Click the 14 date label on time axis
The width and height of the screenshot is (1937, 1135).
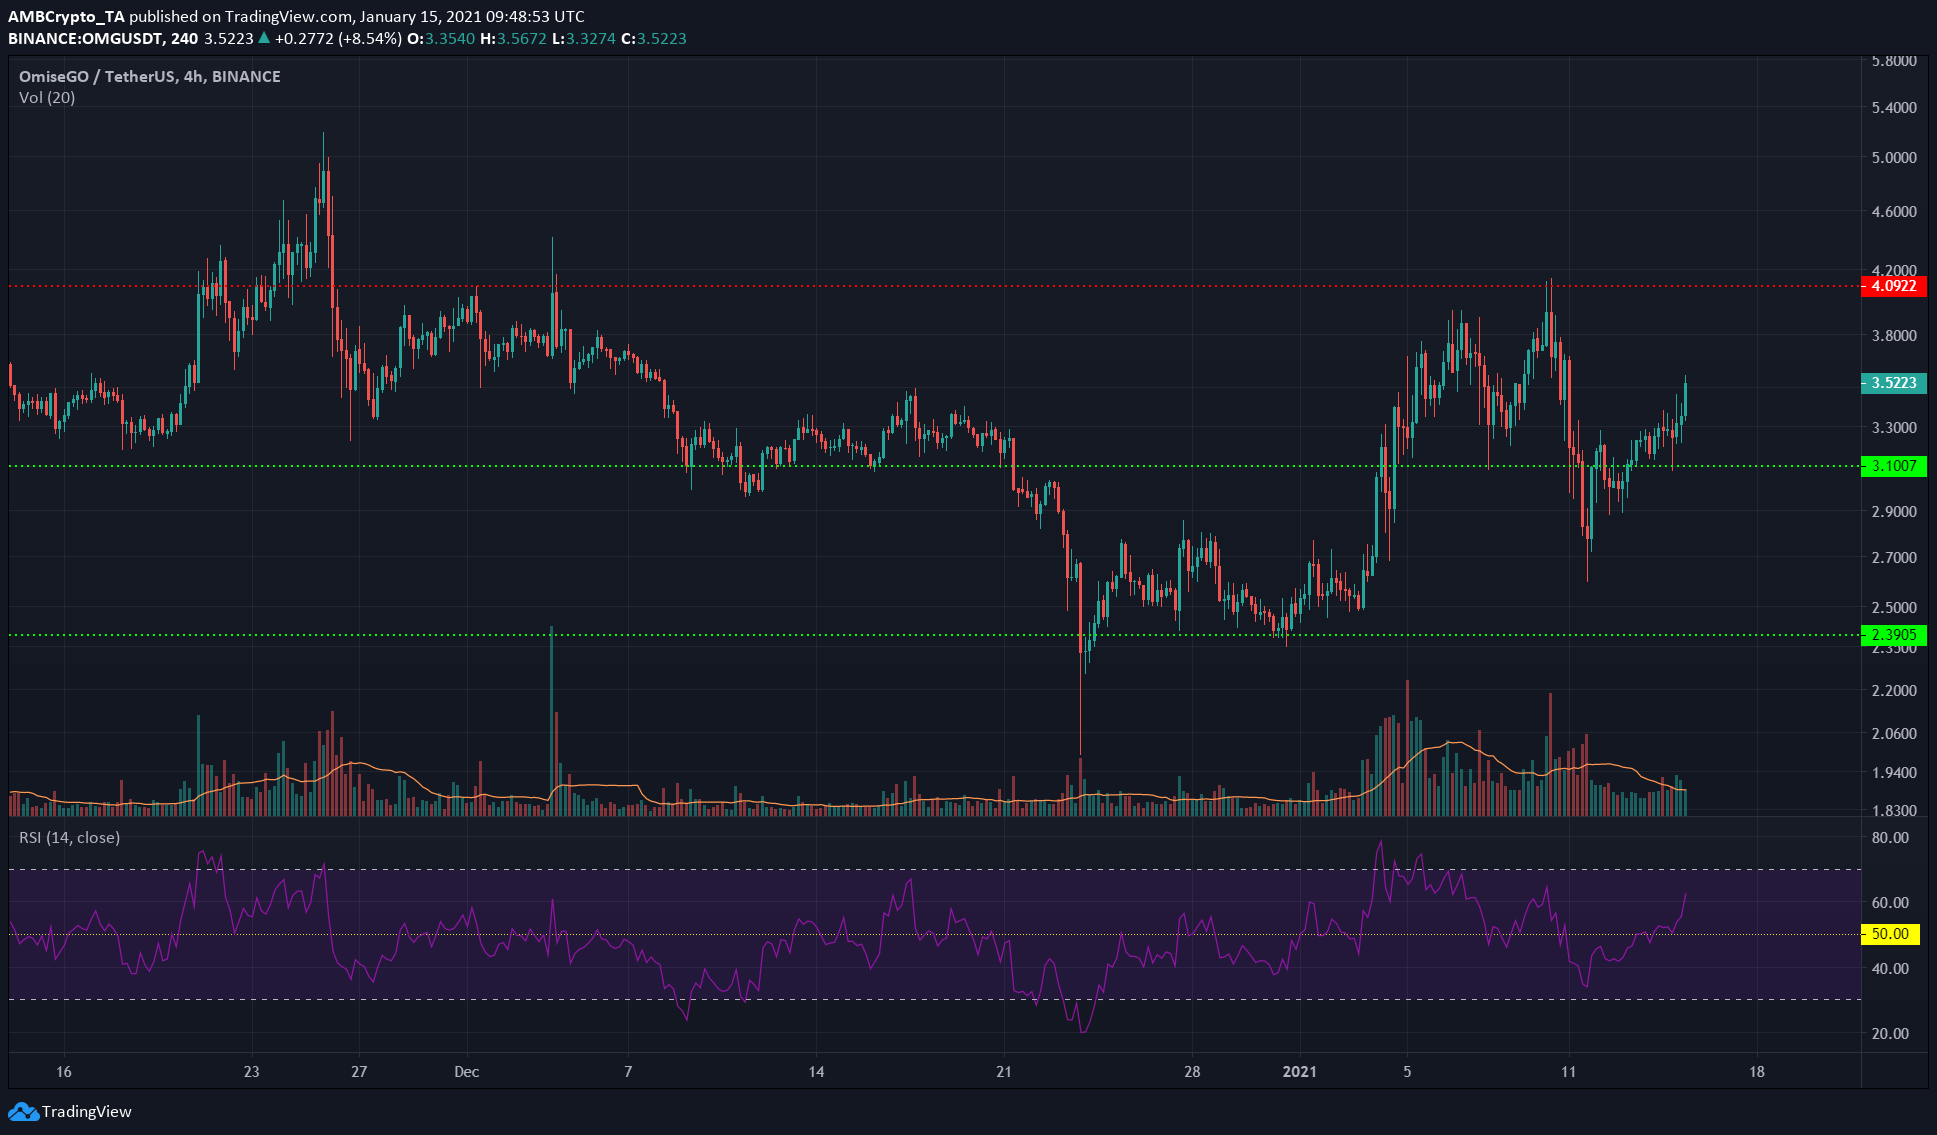[x=817, y=1072]
